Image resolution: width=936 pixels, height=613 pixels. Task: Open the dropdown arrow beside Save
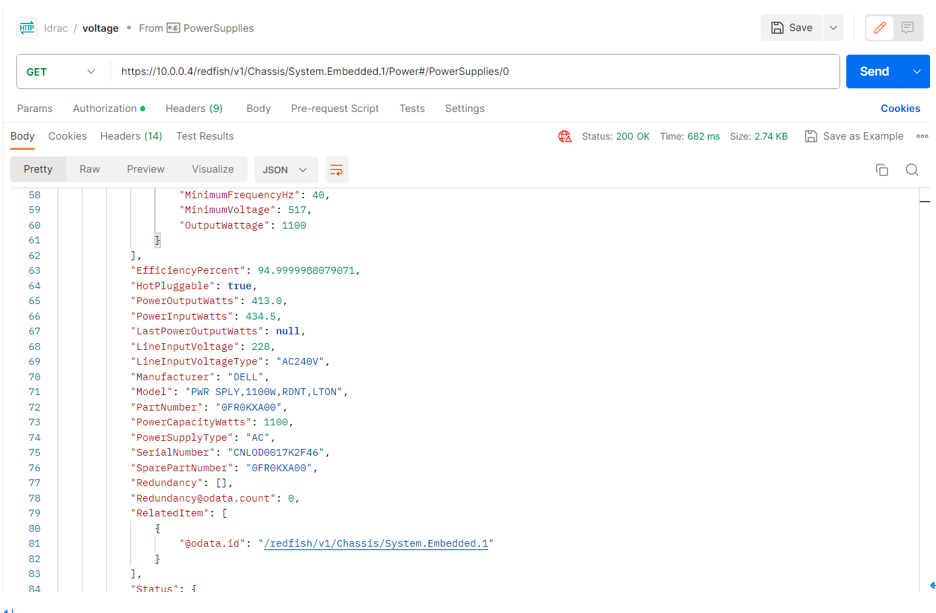click(x=833, y=28)
